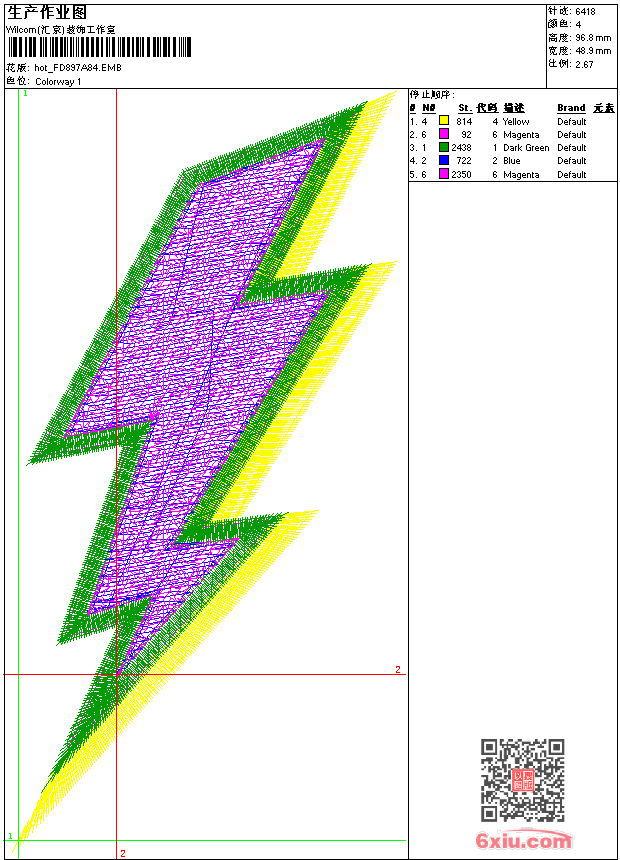Click the file name 'hot_FD897A84.EMB'
This screenshot has height=860, width=620.
tap(78, 67)
